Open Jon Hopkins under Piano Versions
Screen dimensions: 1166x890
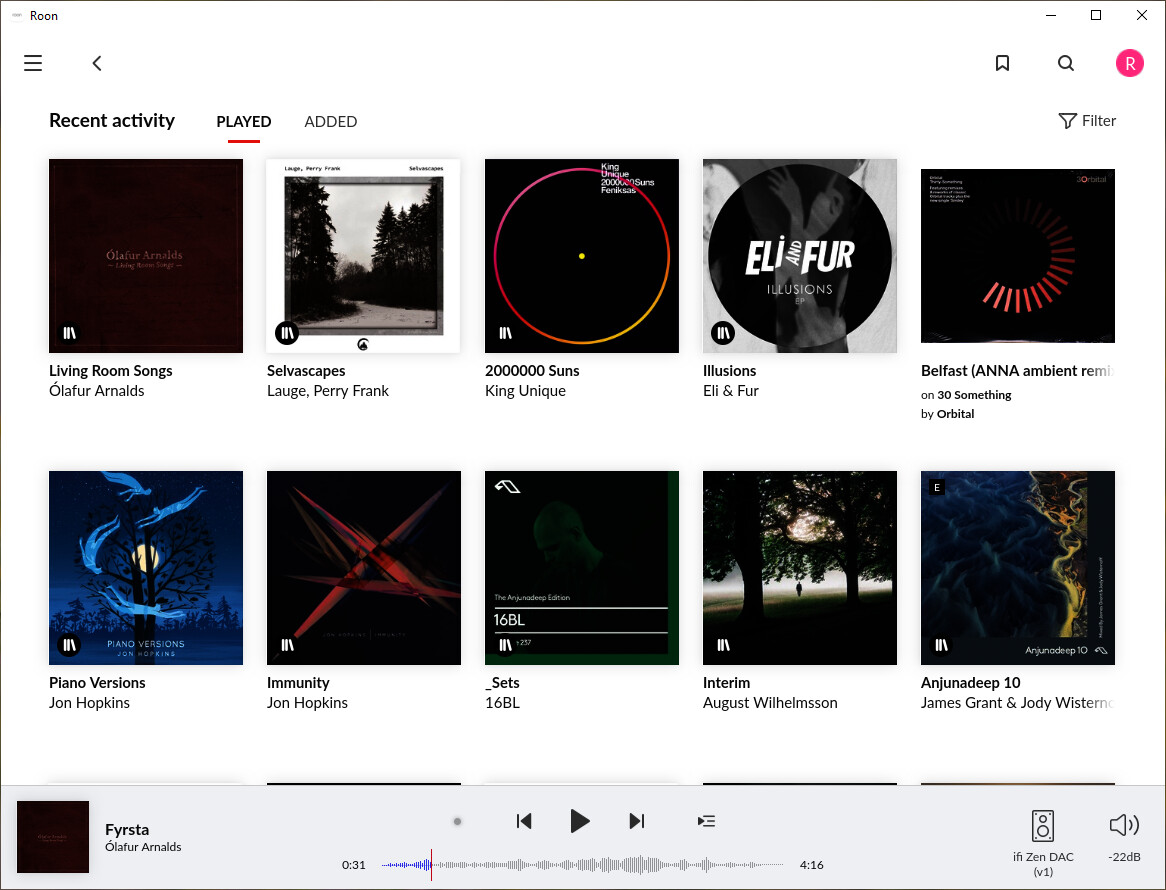89,703
